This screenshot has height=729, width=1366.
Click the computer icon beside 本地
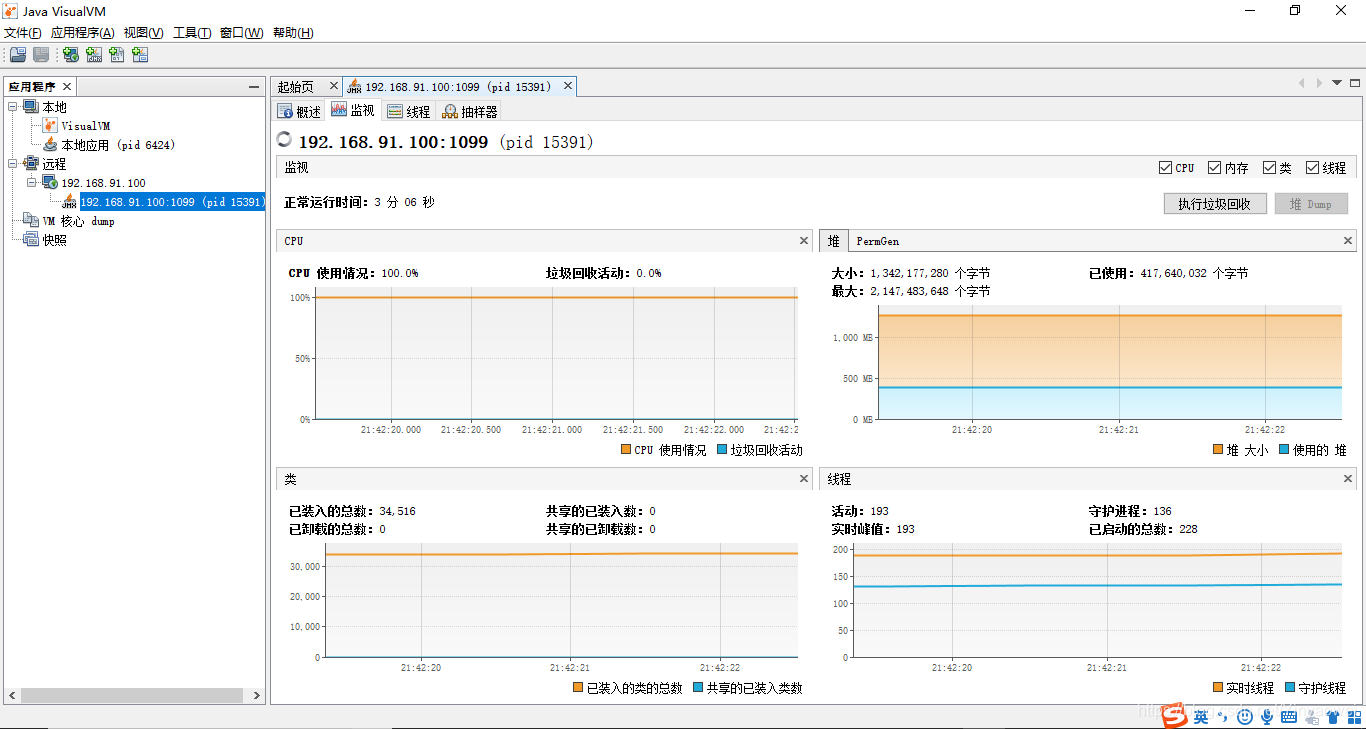pos(31,107)
